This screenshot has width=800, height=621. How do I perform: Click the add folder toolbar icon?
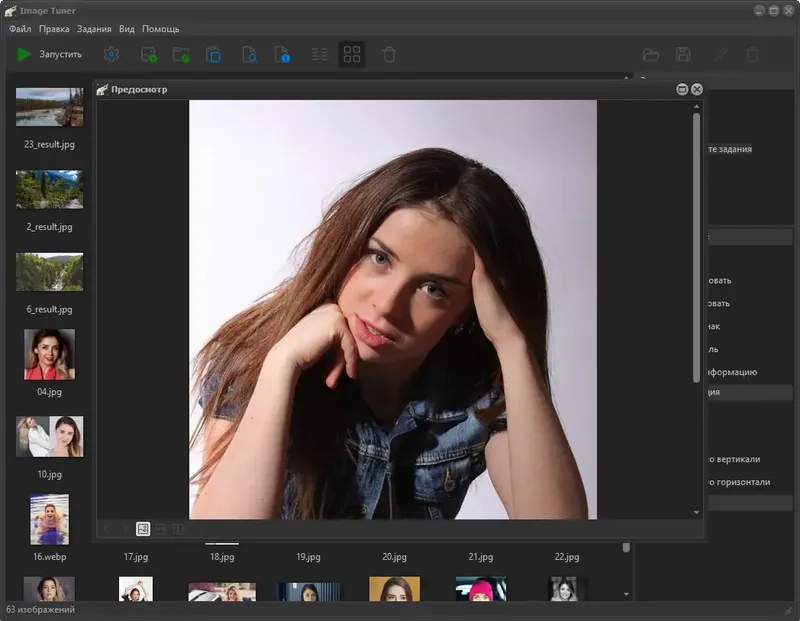pos(181,54)
